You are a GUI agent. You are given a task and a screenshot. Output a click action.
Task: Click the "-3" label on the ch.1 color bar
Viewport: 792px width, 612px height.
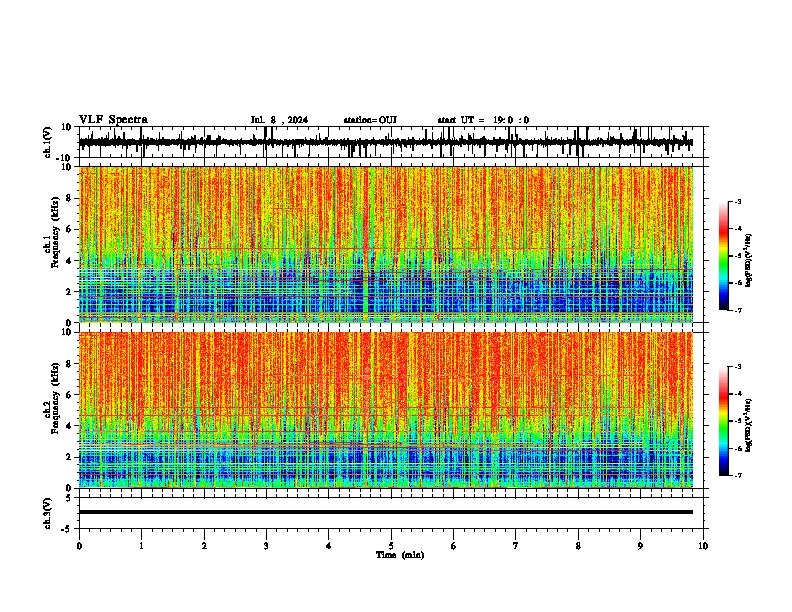coord(737,201)
